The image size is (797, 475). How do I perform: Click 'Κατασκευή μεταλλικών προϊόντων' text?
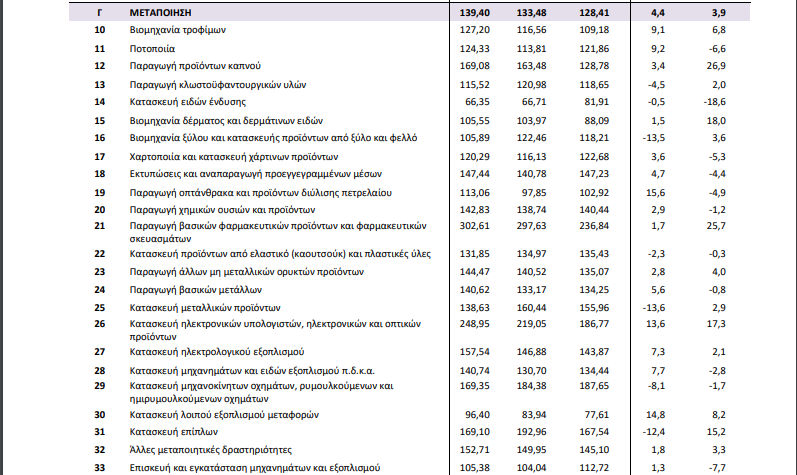pos(205,308)
